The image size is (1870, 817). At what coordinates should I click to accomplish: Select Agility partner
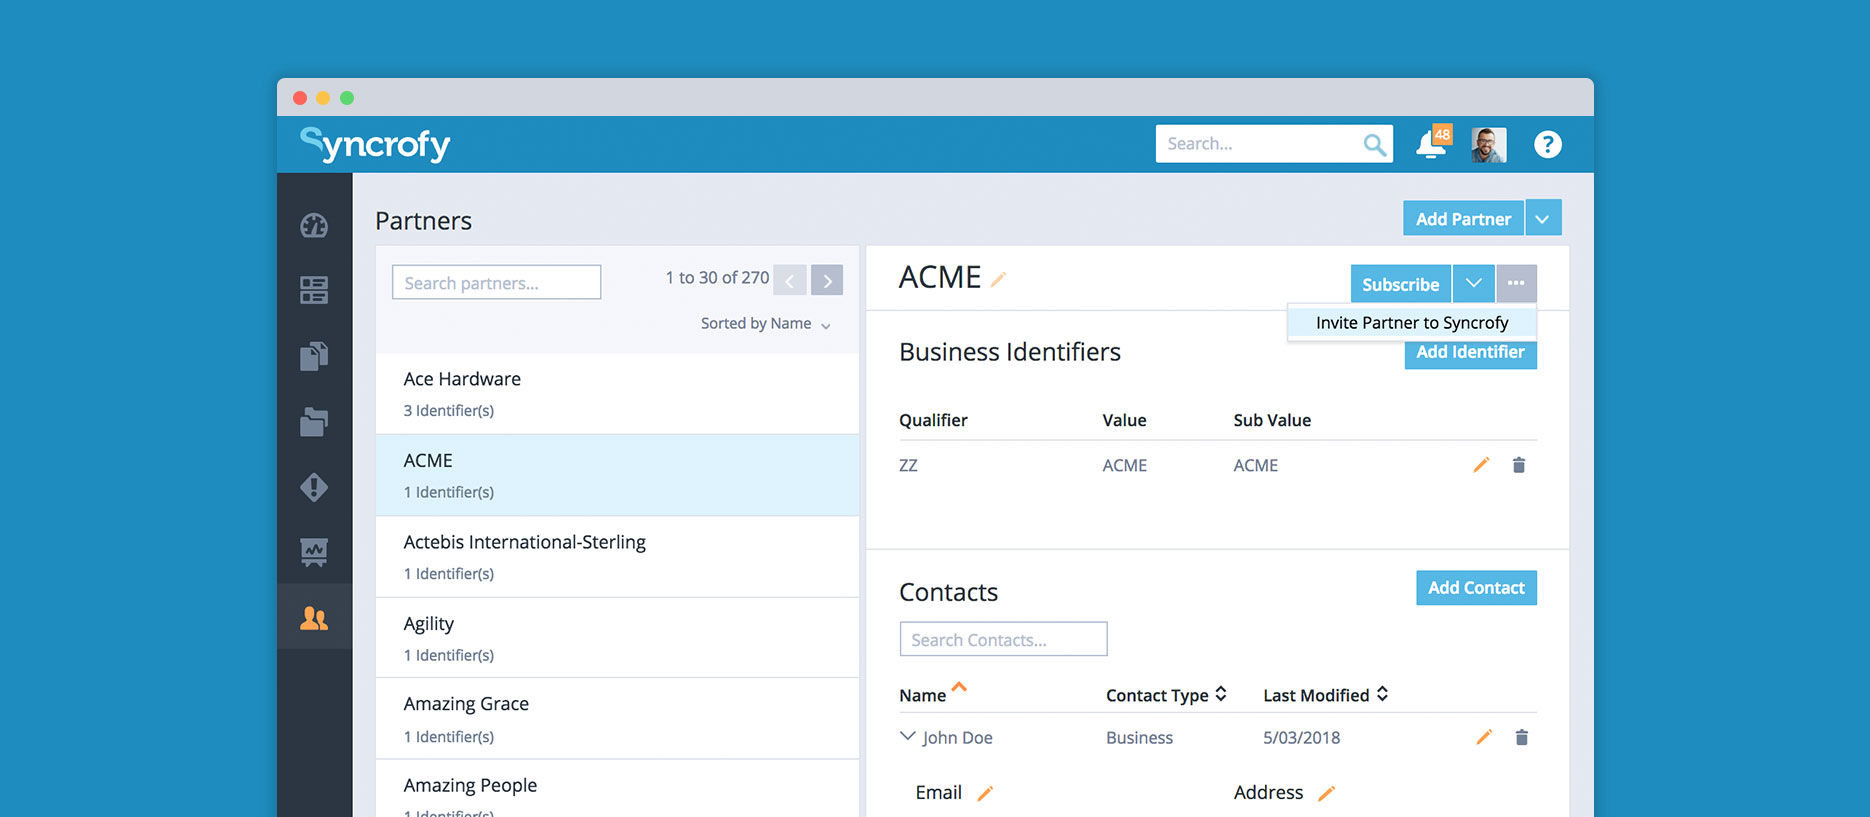(x=617, y=638)
